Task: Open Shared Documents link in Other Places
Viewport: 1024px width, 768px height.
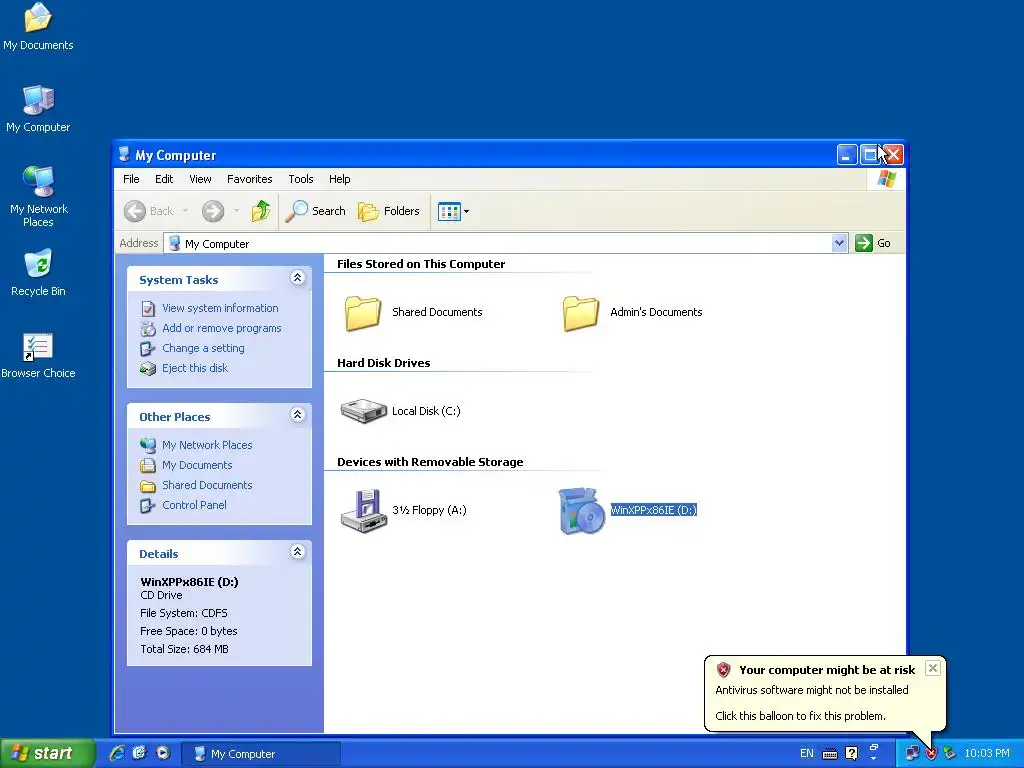Action: click(x=207, y=485)
